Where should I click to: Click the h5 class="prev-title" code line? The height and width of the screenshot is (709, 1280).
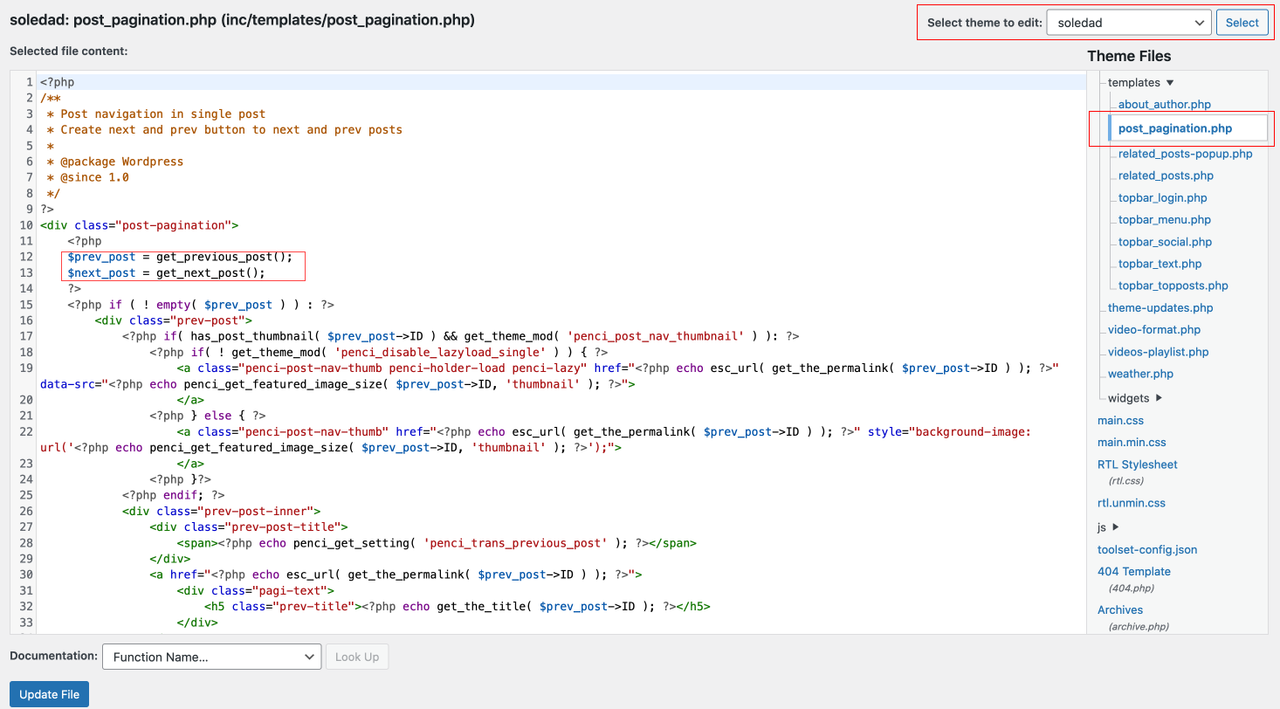coord(457,606)
